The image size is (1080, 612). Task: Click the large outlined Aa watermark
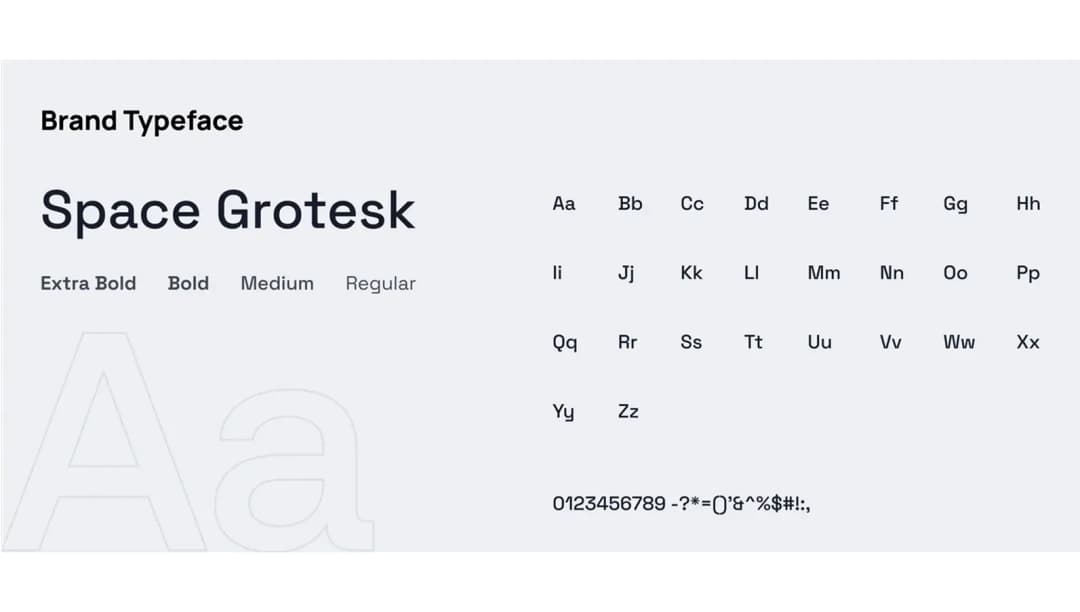click(189, 442)
